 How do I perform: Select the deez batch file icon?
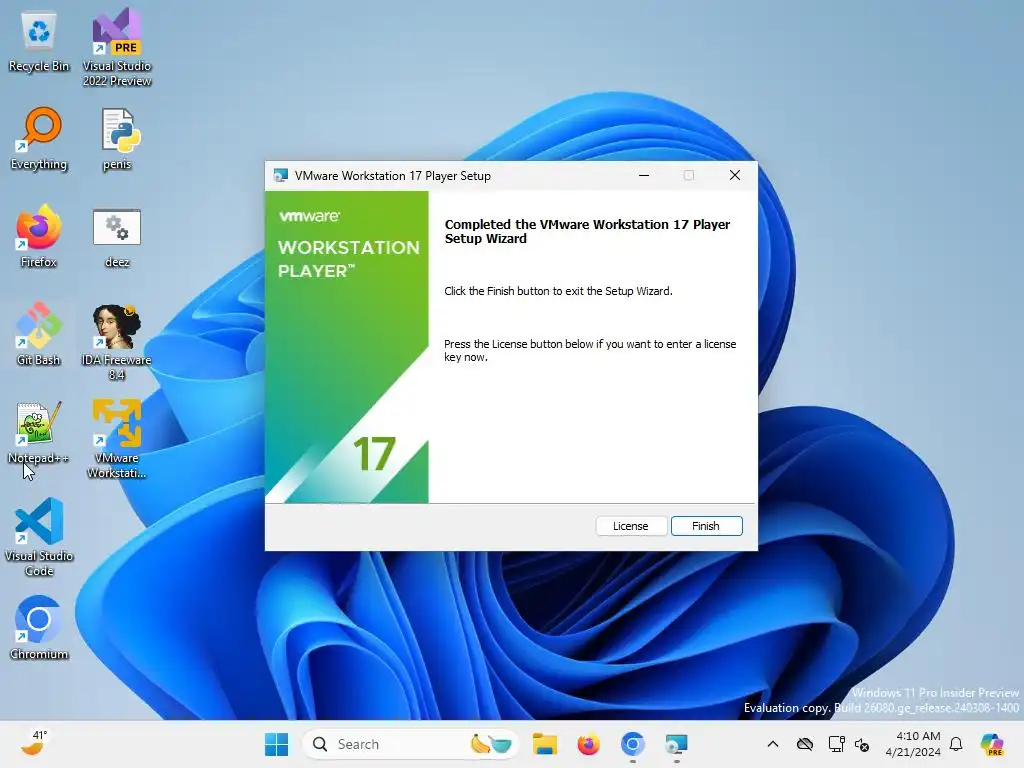point(117,237)
